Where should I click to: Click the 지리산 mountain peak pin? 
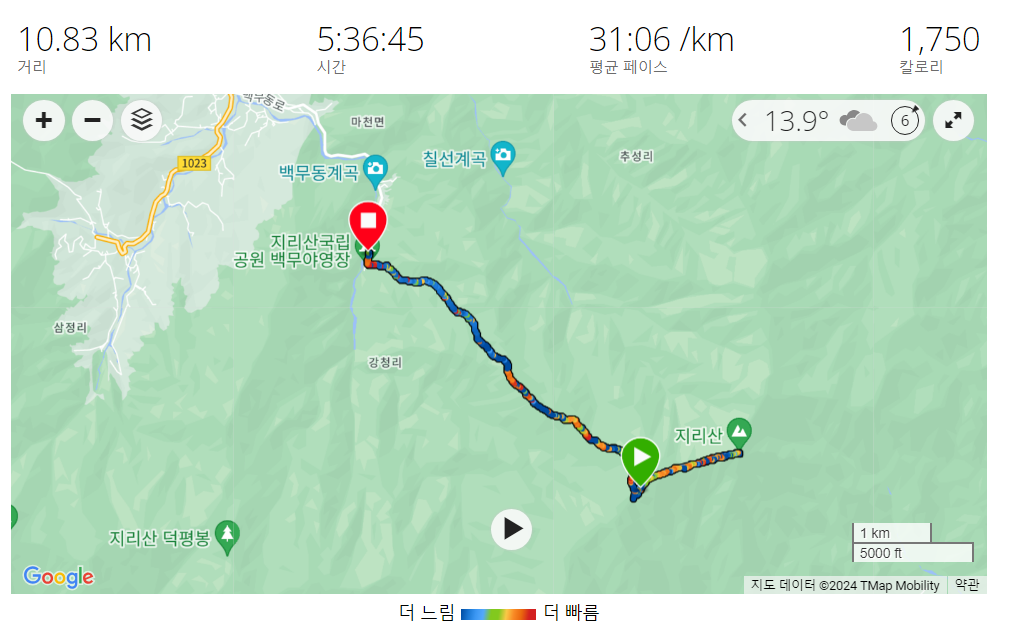(739, 433)
